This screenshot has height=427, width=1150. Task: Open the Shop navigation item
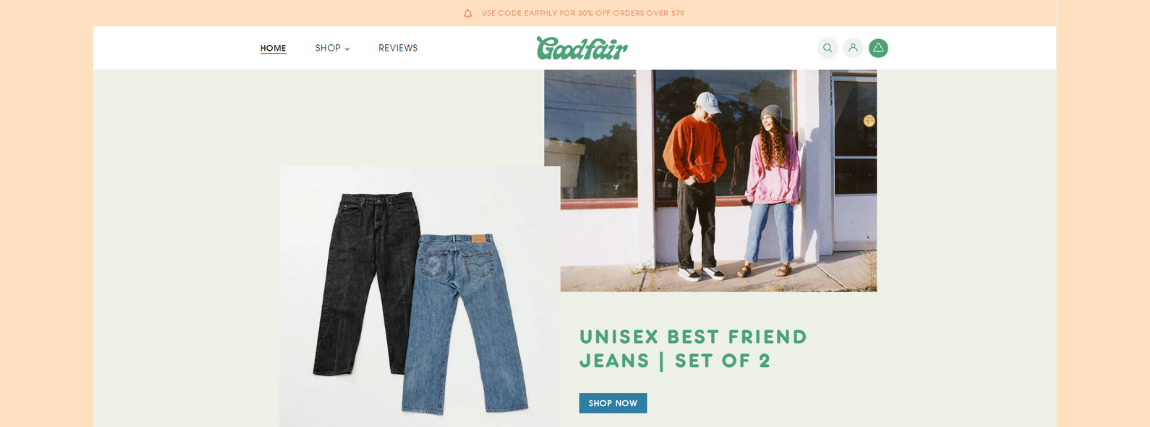(x=328, y=48)
